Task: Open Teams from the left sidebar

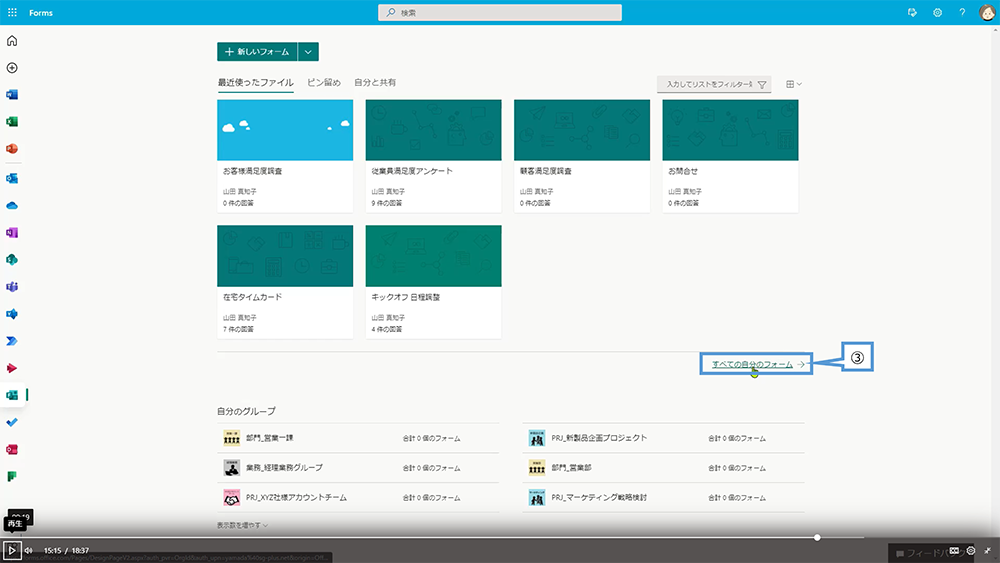Action: point(12,286)
